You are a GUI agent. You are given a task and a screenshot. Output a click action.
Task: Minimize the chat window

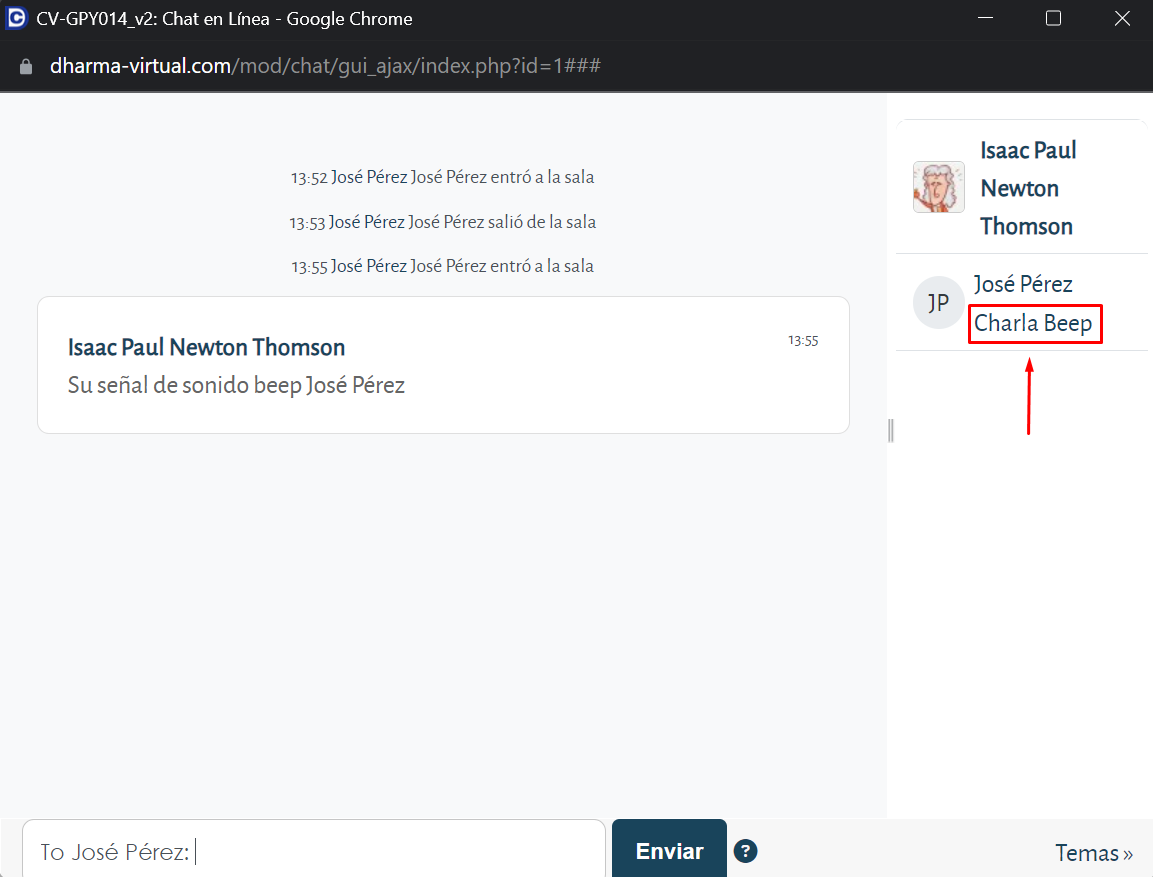tap(984, 19)
